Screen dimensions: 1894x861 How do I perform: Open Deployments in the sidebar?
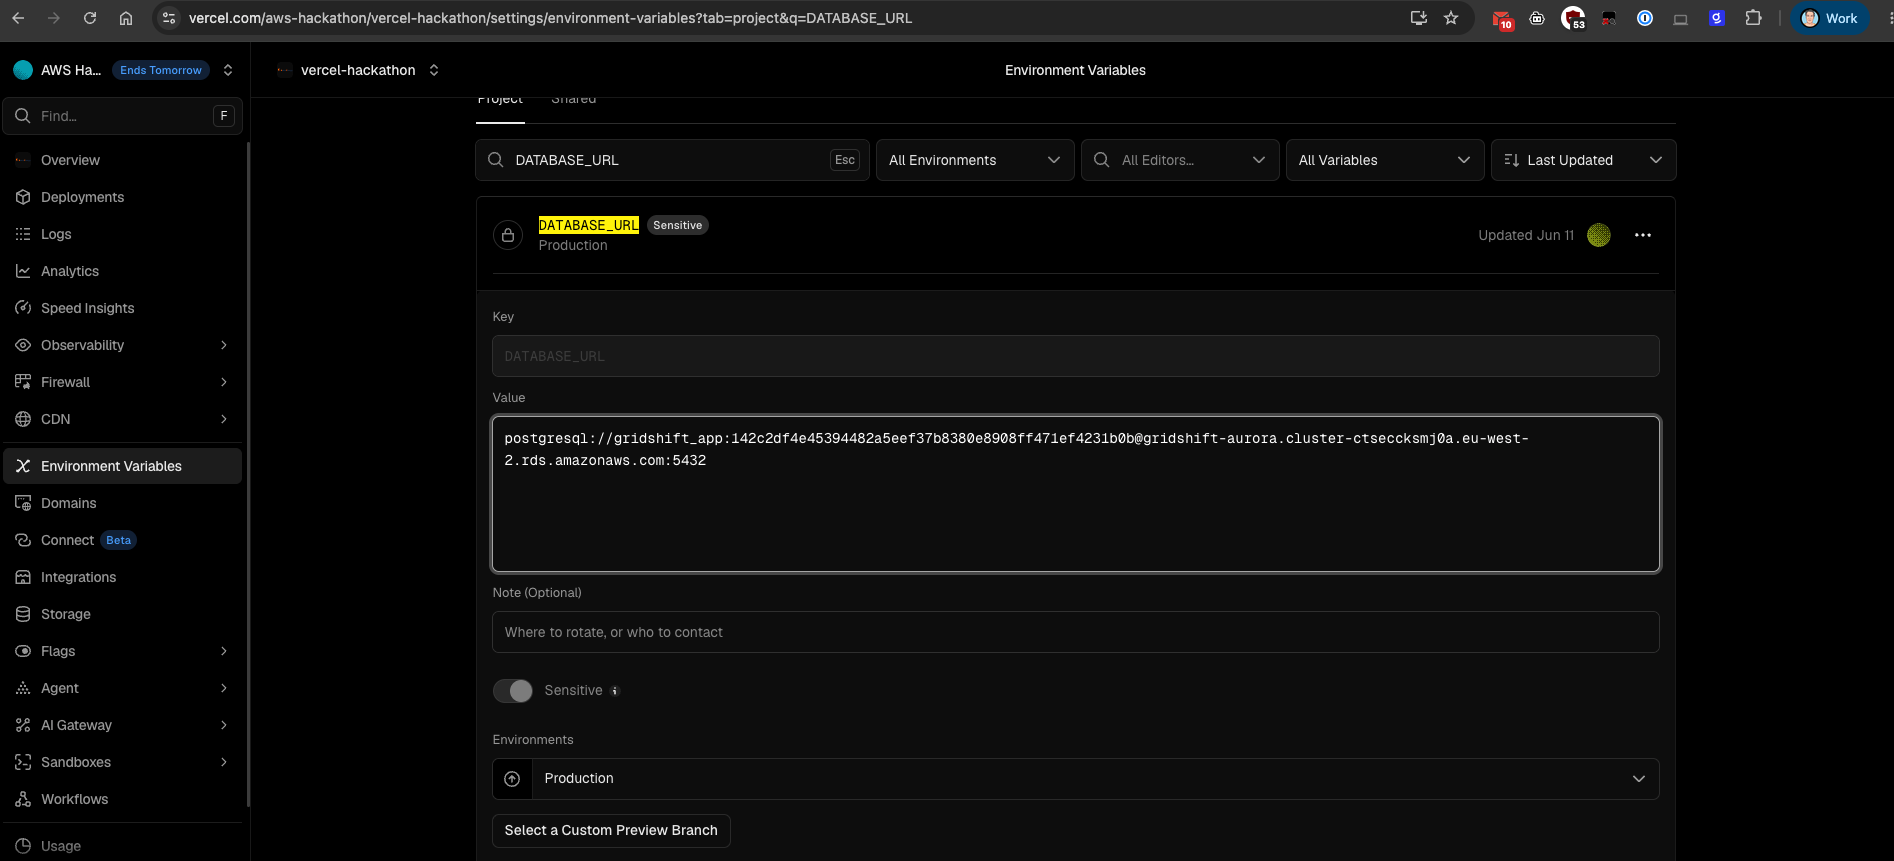(x=123, y=197)
